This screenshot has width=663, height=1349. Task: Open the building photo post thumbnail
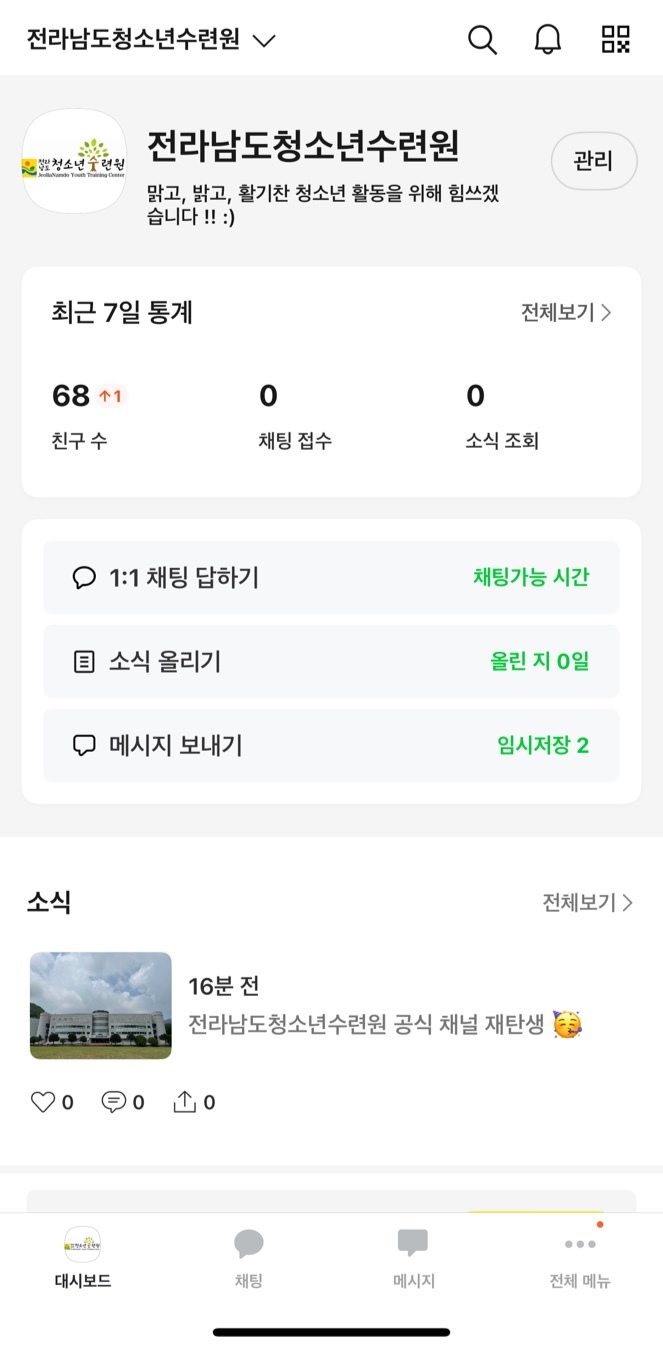[101, 1005]
